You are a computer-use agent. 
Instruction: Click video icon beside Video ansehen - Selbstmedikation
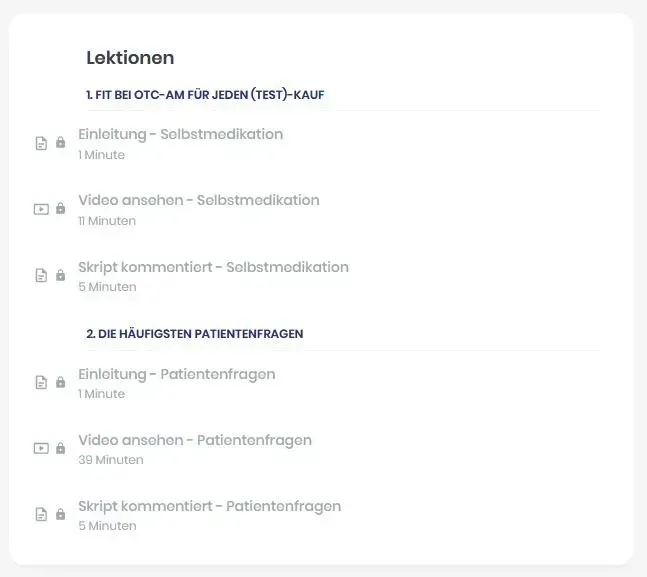[41, 209]
